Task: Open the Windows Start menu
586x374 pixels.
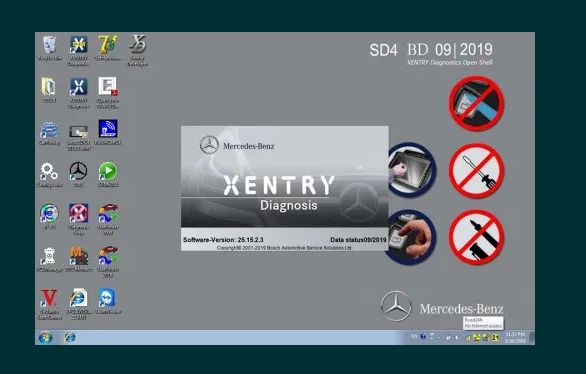Action: [x=46, y=337]
